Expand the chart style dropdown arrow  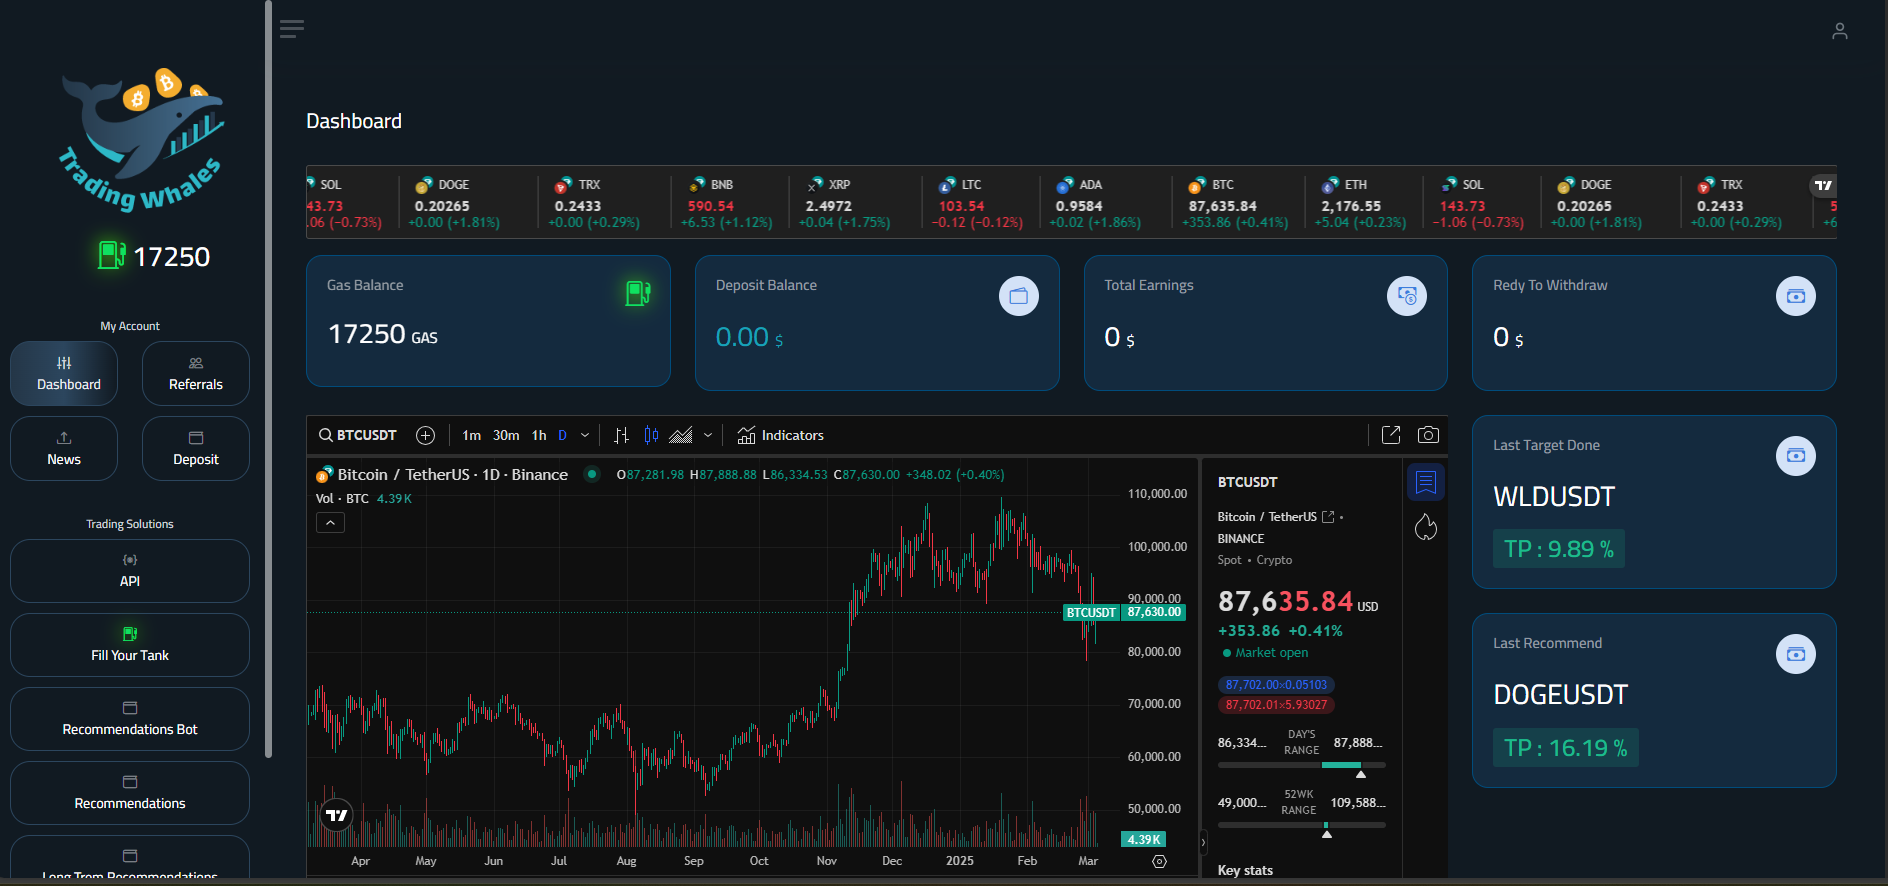(708, 435)
